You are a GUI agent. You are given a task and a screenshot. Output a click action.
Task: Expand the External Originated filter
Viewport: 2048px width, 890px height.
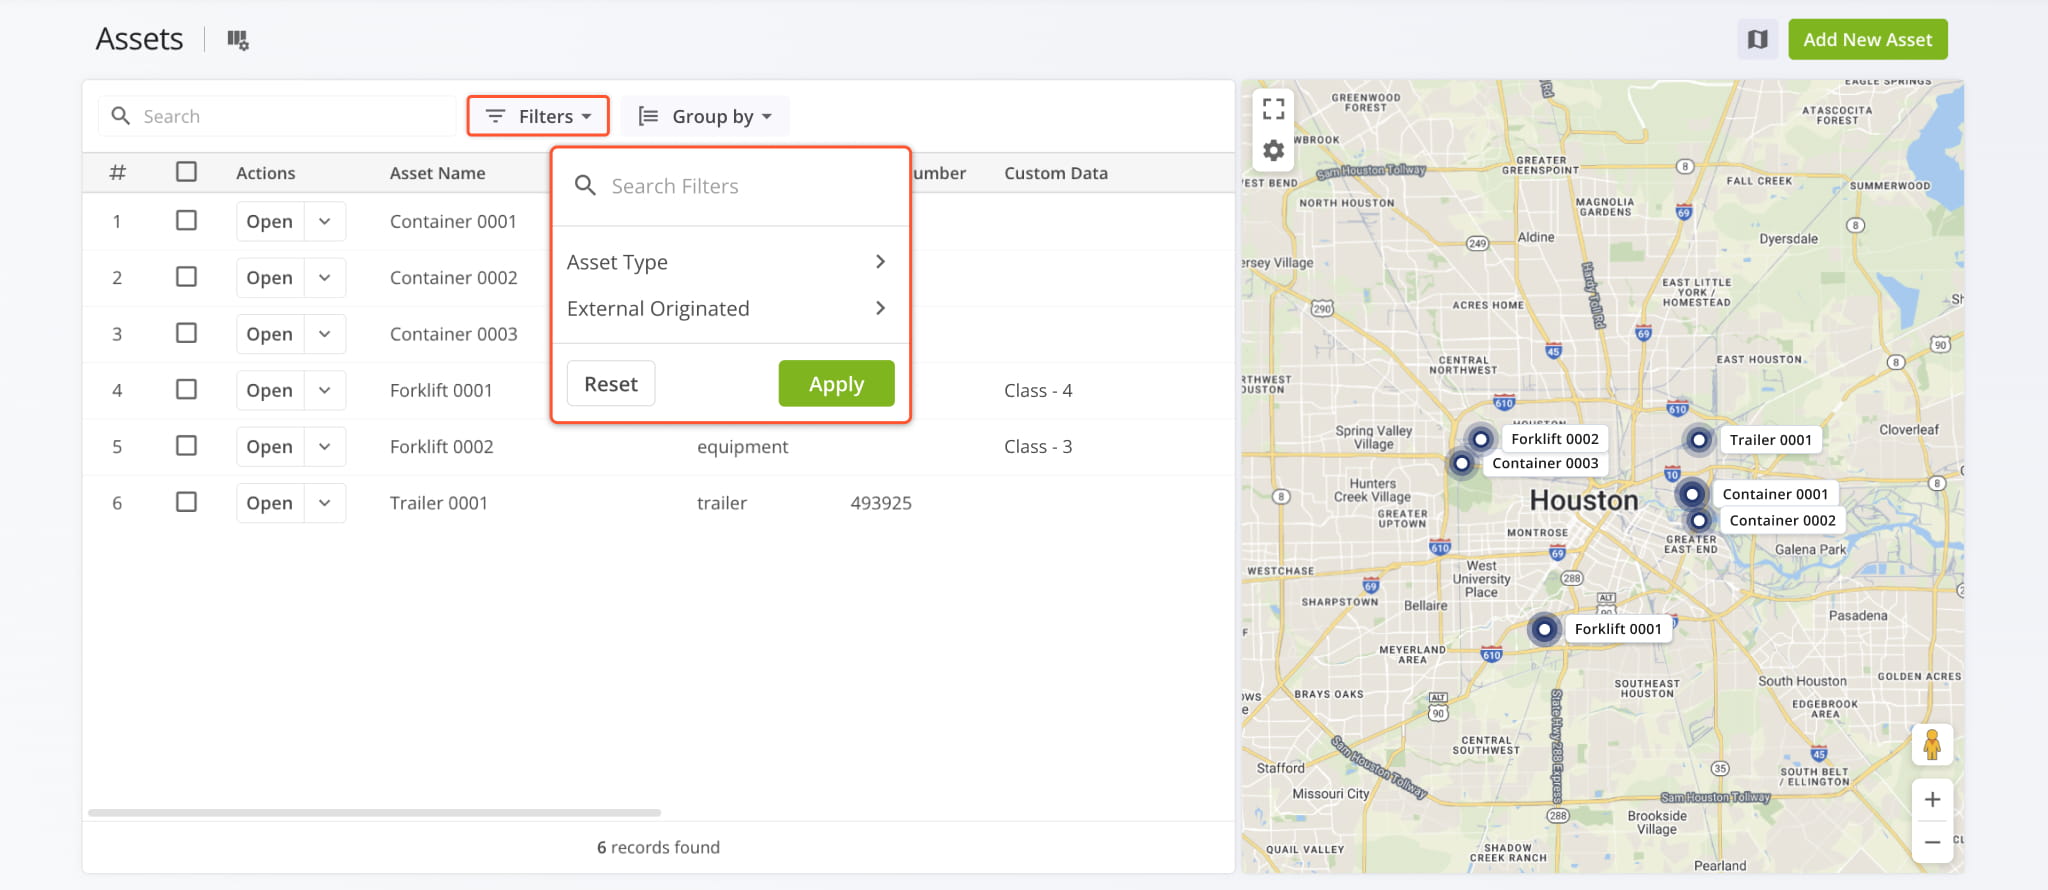pyautogui.click(x=729, y=309)
